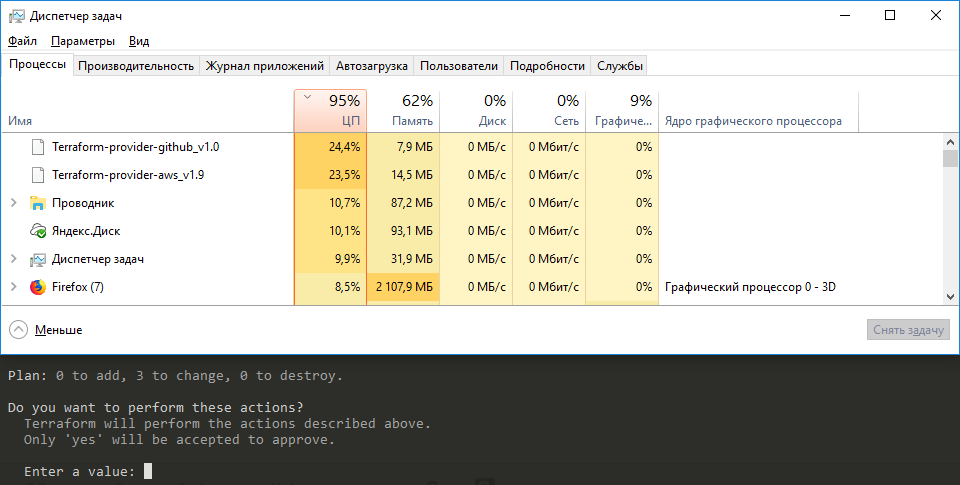Sort by Ядро графического процессора column header
The width and height of the screenshot is (960, 485).
759,111
